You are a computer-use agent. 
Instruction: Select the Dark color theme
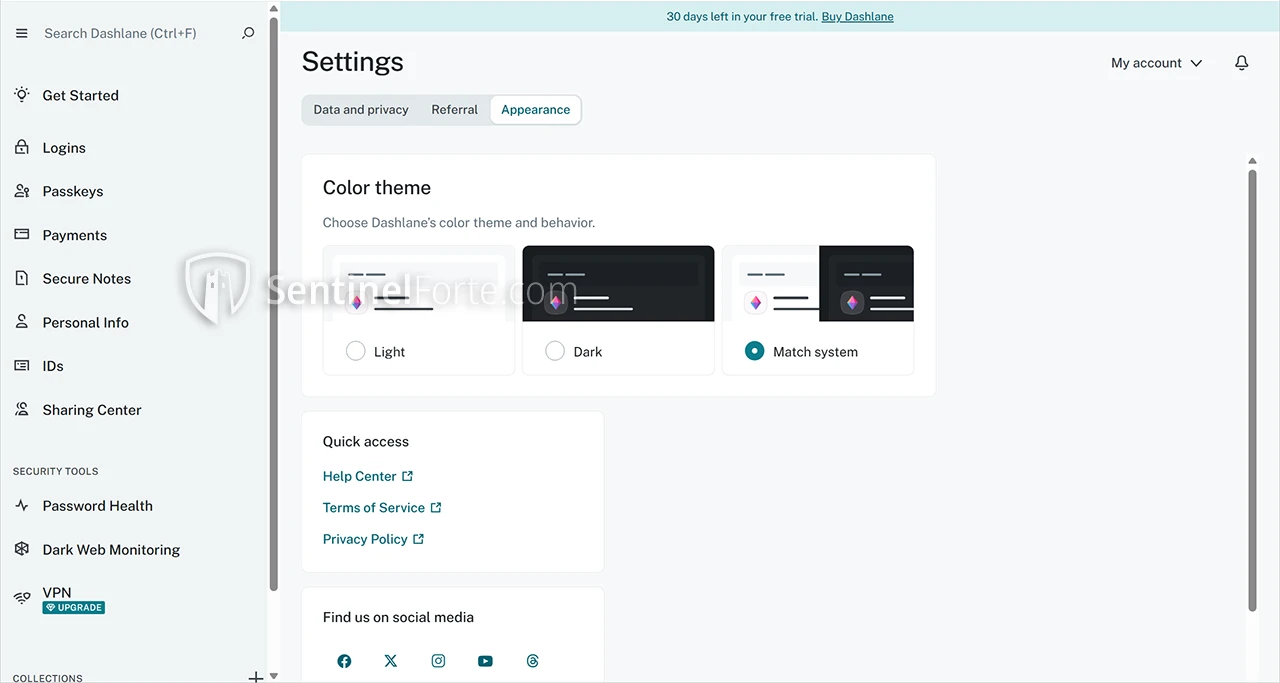[555, 351]
